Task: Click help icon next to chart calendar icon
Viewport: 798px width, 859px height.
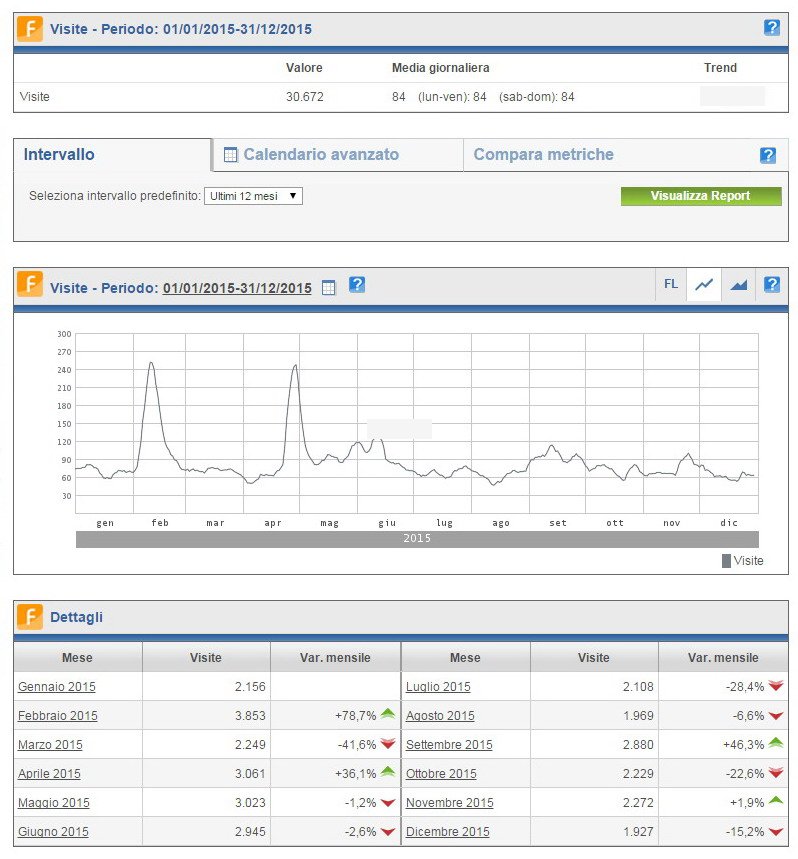Action: coord(356,285)
